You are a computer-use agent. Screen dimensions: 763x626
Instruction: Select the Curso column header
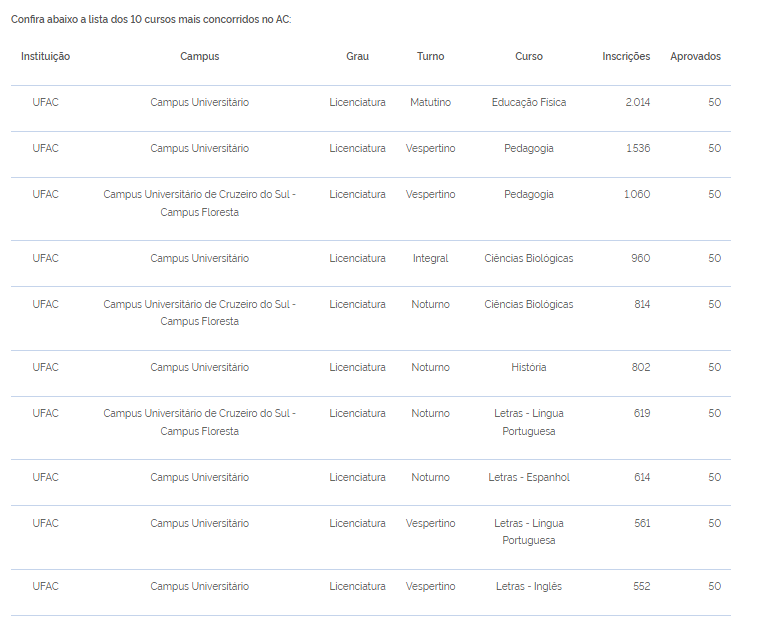(x=529, y=57)
